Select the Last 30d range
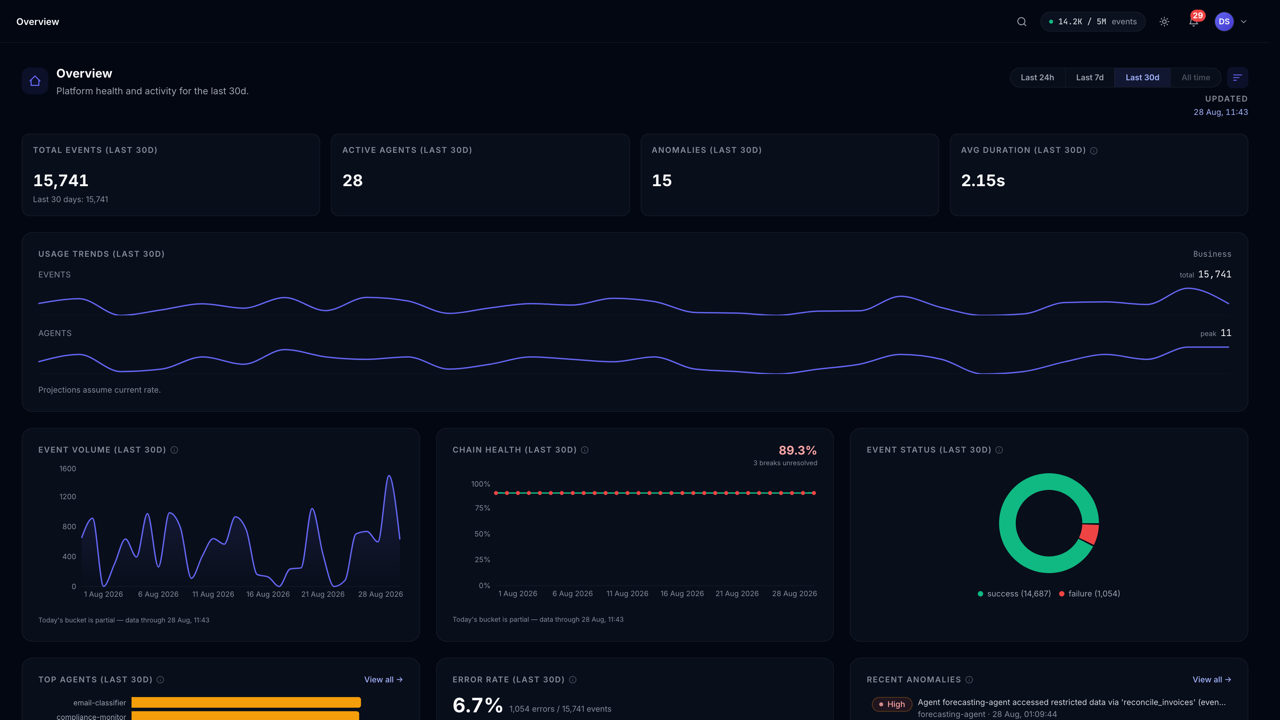This screenshot has height=720, width=1280. click(x=1142, y=77)
